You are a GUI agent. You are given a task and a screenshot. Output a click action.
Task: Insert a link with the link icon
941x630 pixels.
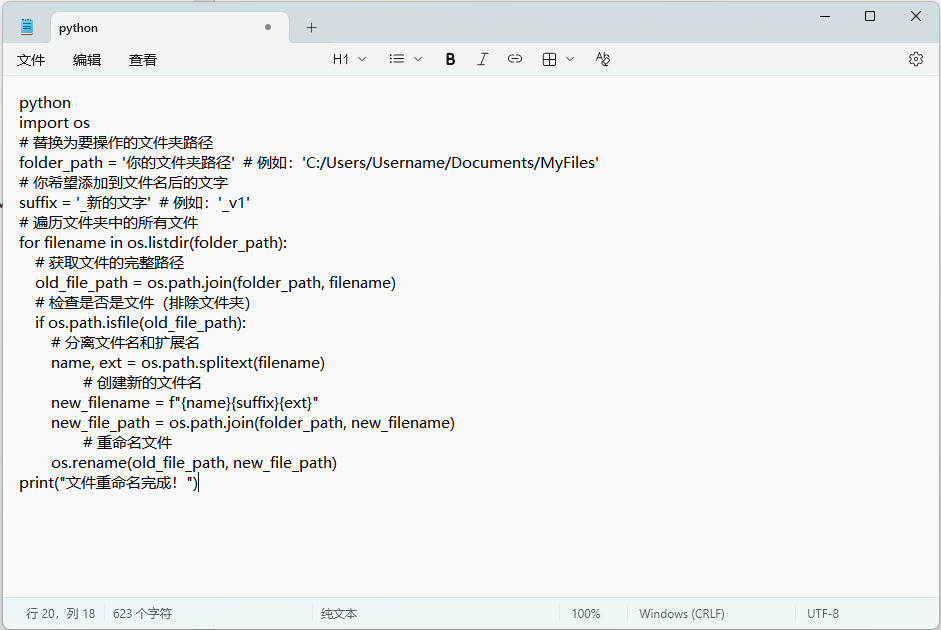tap(515, 59)
